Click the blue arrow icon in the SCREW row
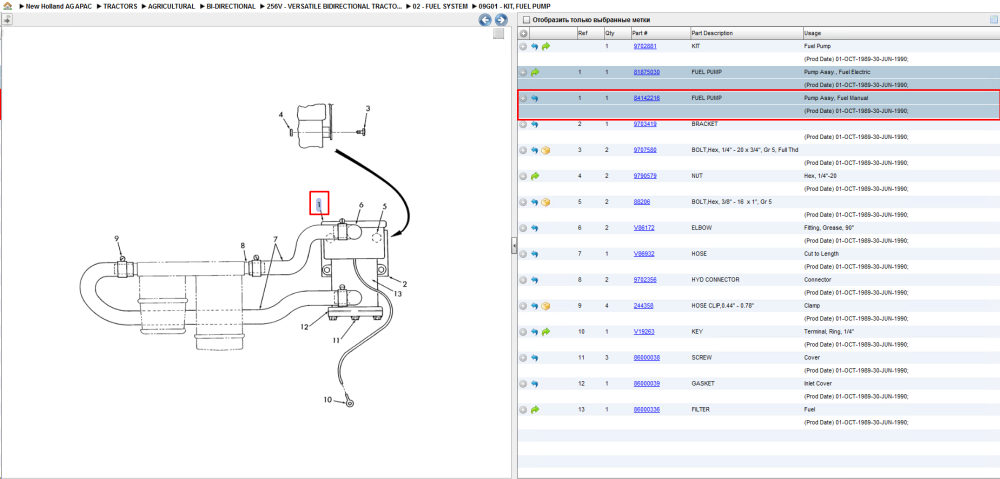 pos(534,358)
